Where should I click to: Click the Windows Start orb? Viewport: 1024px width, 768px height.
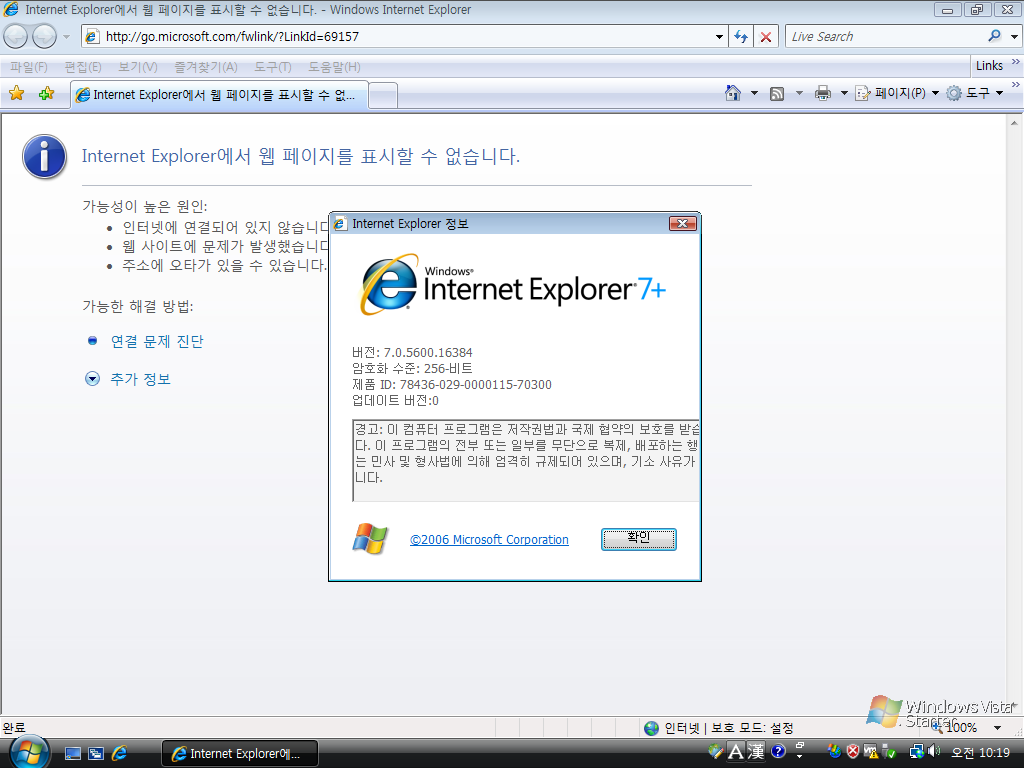point(29,753)
